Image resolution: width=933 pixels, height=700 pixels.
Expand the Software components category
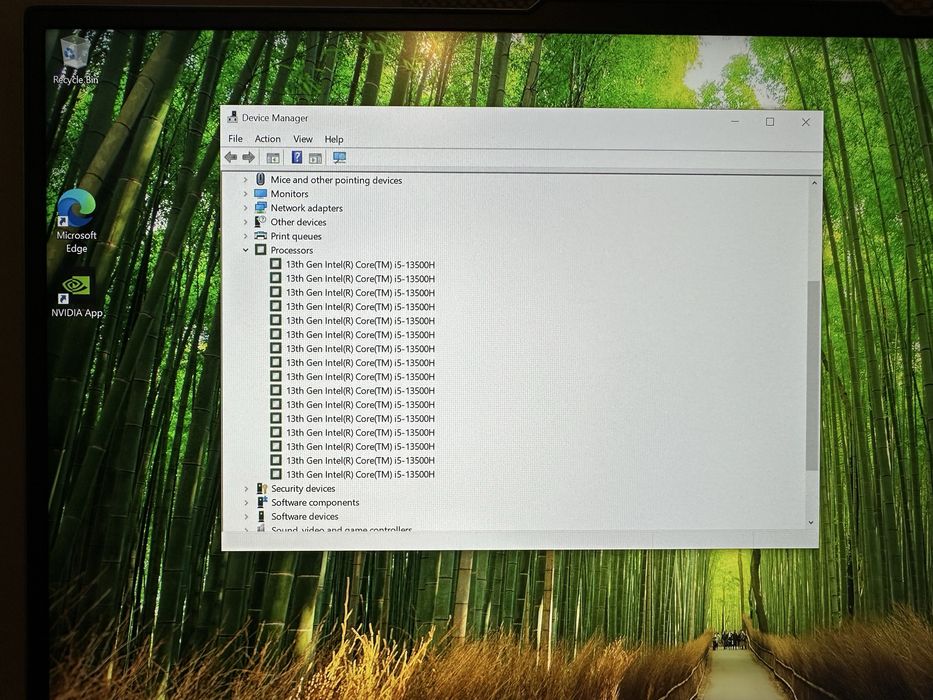pos(246,502)
